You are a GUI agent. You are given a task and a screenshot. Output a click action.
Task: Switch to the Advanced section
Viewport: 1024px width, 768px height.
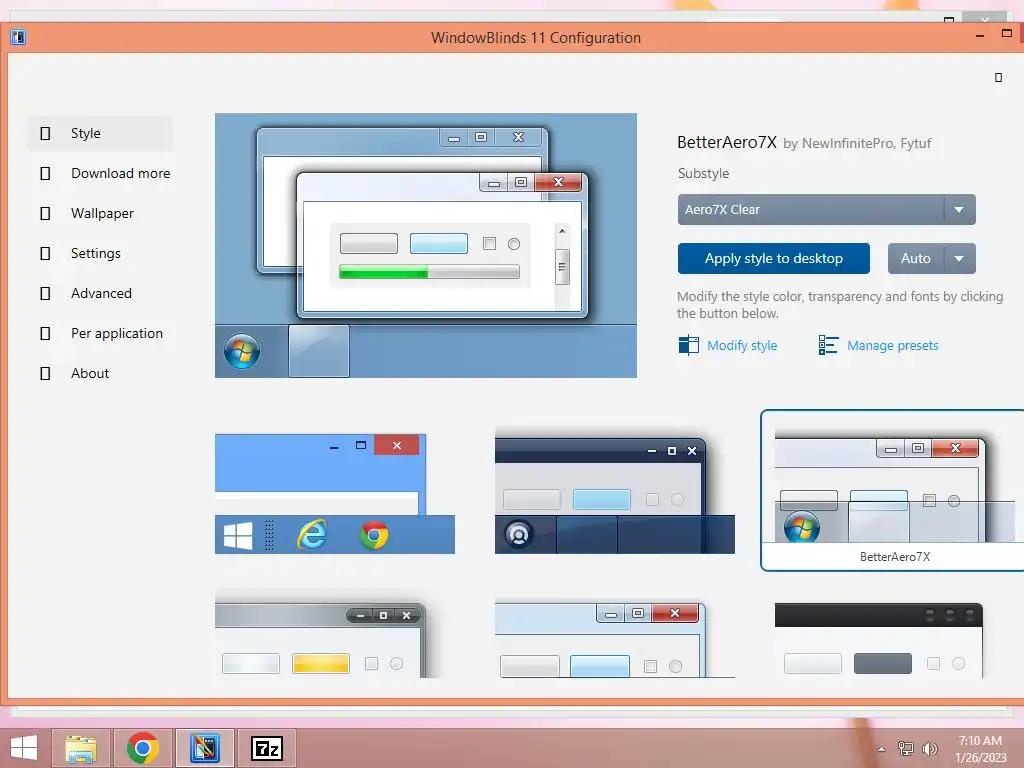point(100,293)
